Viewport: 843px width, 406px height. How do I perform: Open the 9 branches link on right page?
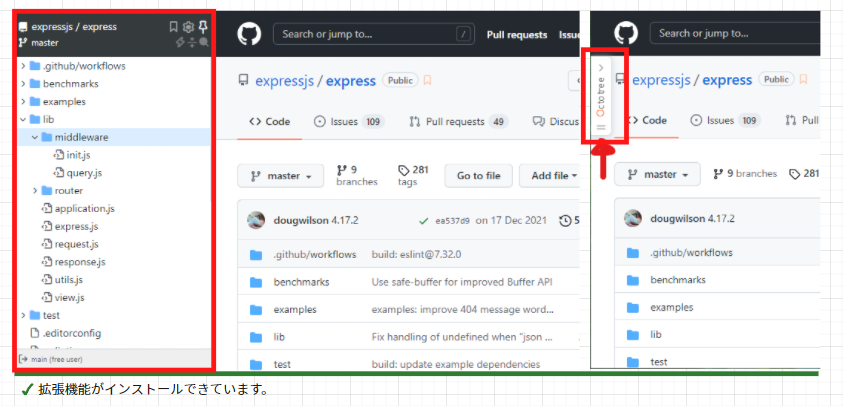745,174
